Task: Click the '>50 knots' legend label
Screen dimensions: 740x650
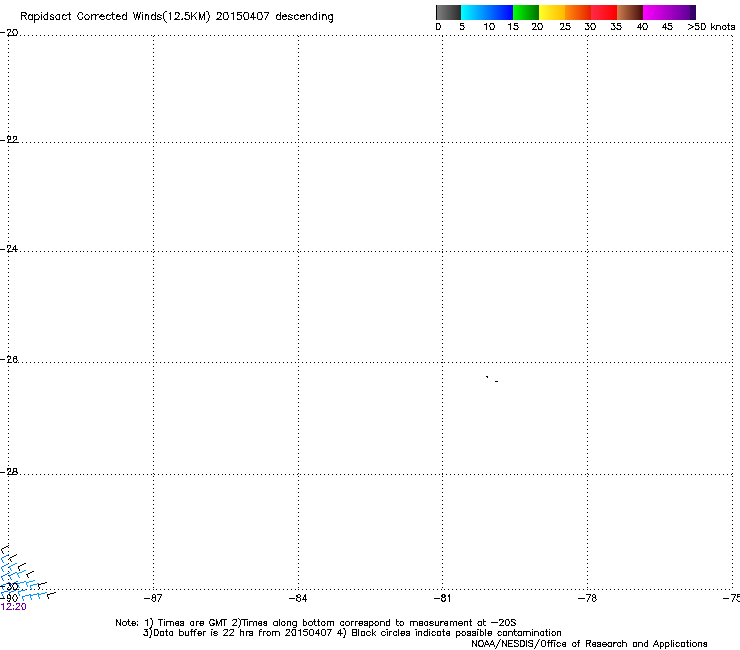Action: [711, 26]
